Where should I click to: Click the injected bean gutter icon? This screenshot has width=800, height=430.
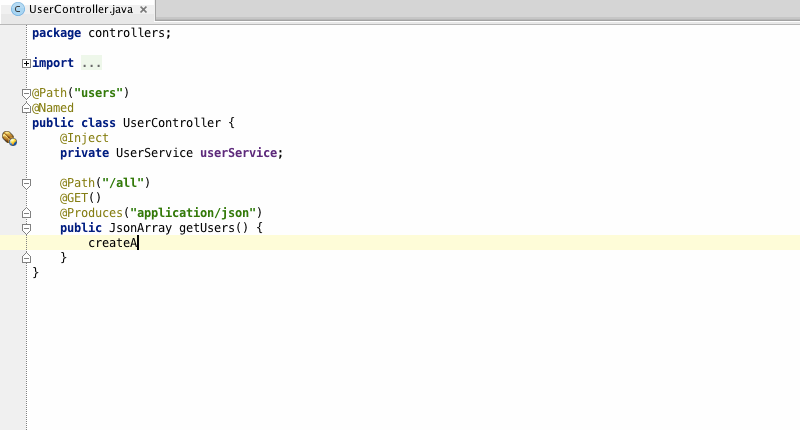(9, 138)
